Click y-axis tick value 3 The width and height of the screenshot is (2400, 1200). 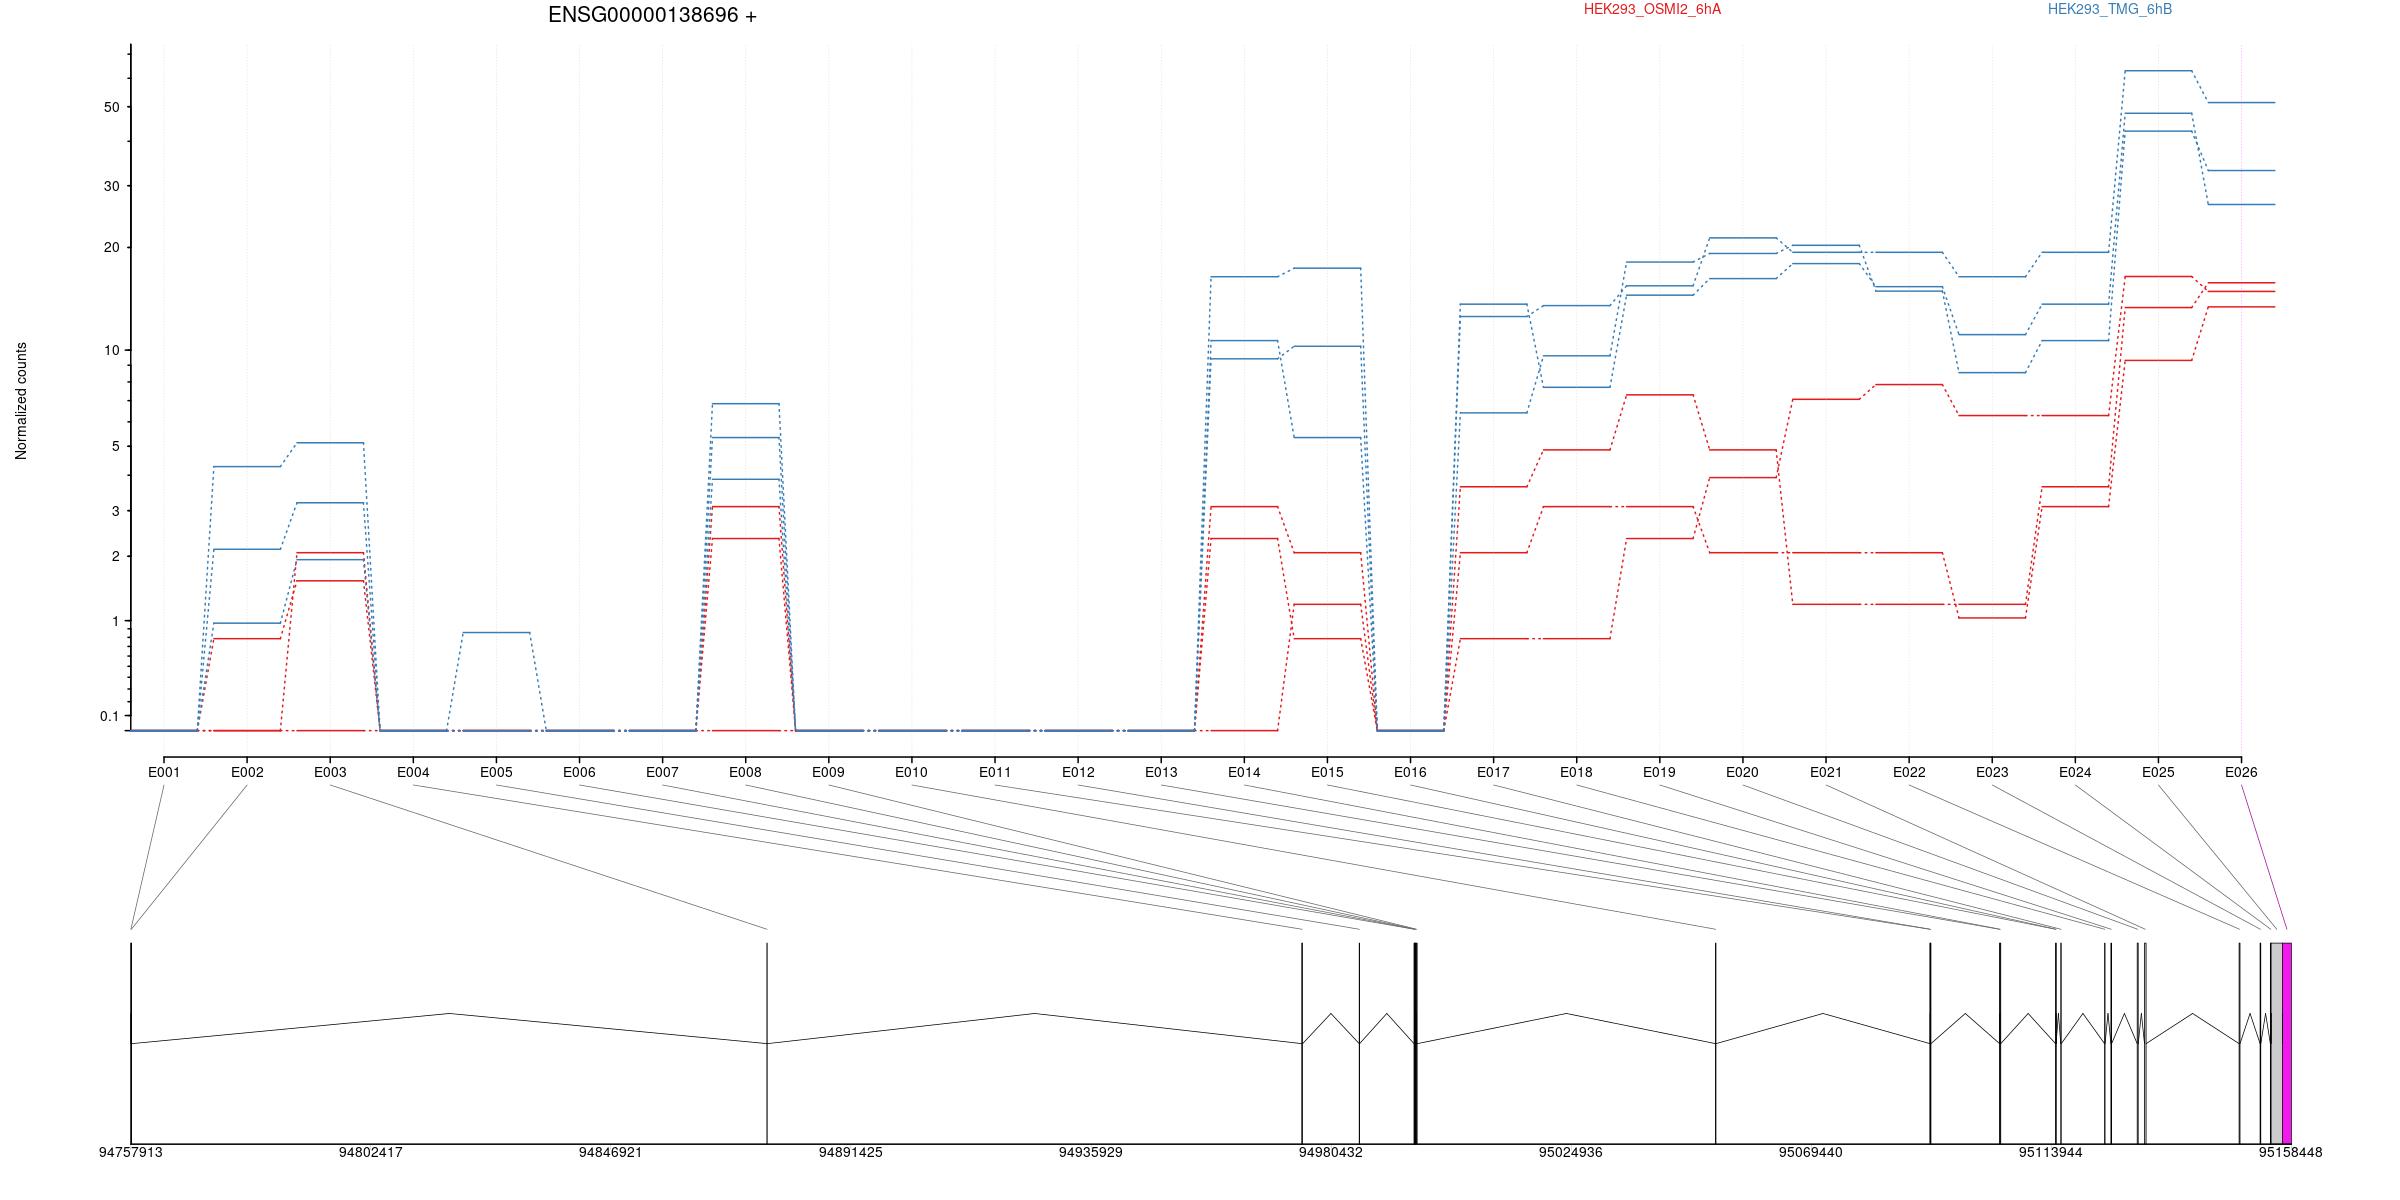pos(115,511)
